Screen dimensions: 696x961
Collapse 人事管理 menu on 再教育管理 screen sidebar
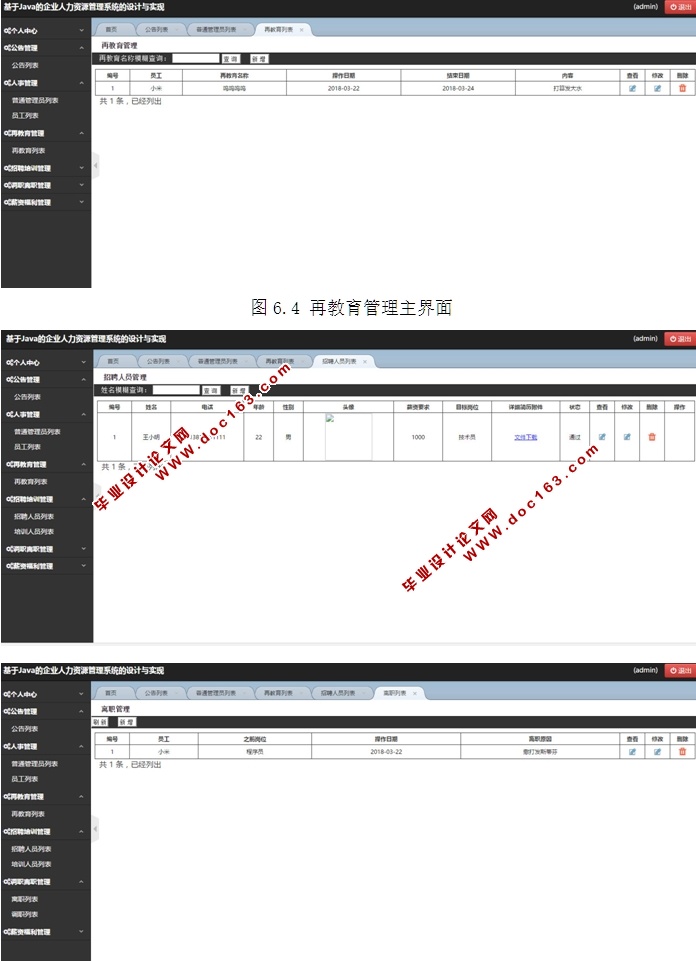coord(45,83)
